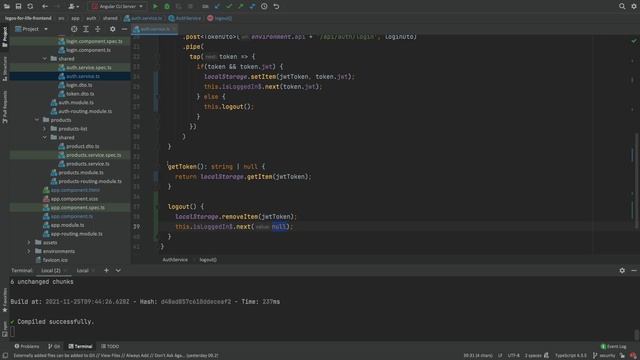Switch to the Local (2) terminal tab

tap(51, 270)
